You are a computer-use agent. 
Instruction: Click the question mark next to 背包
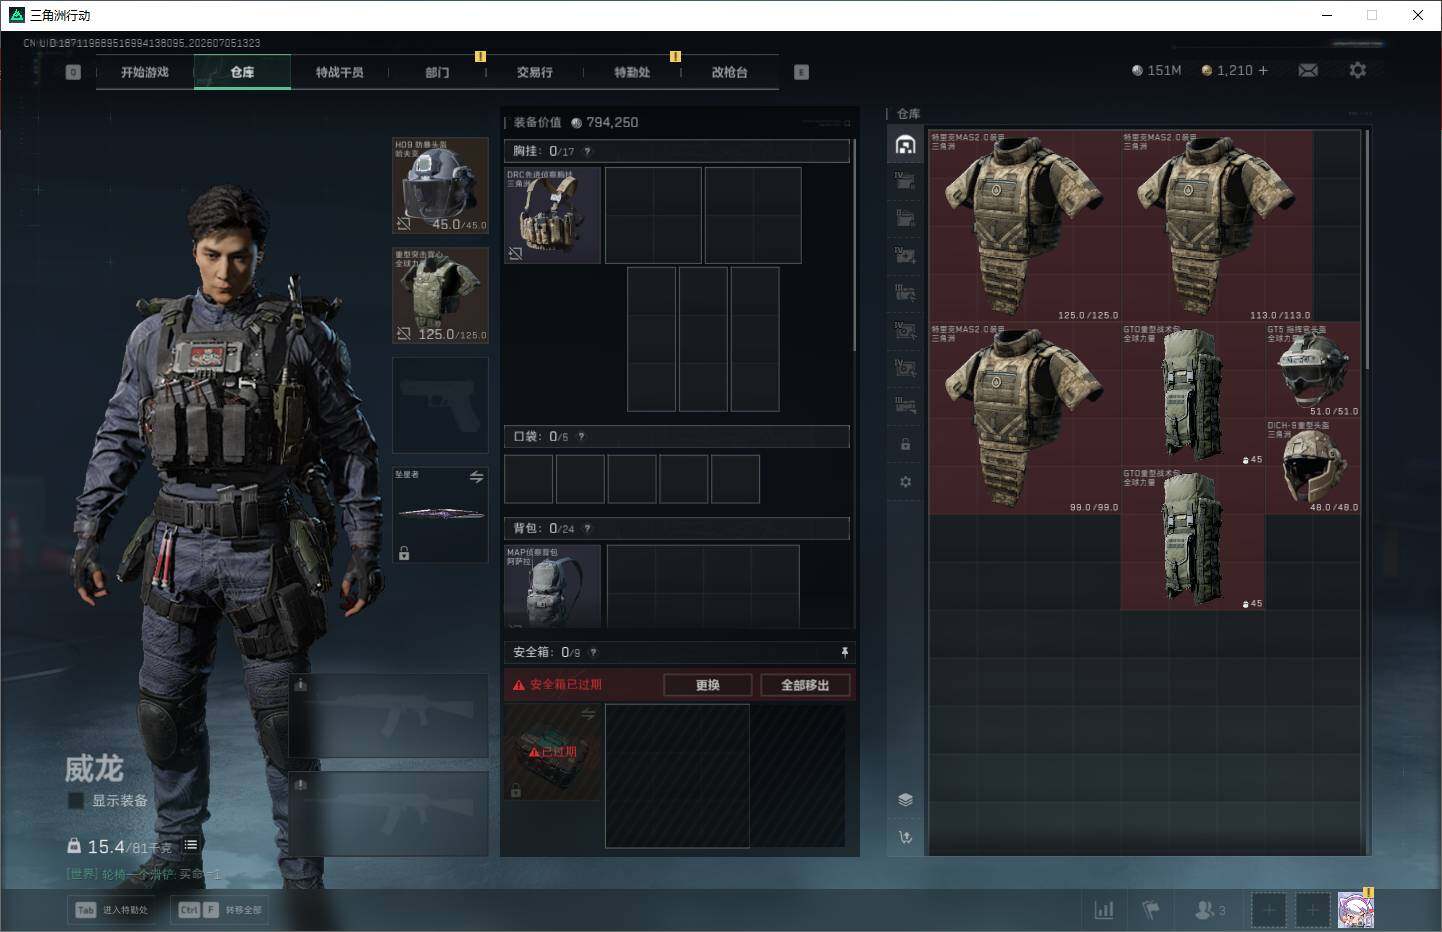(587, 528)
